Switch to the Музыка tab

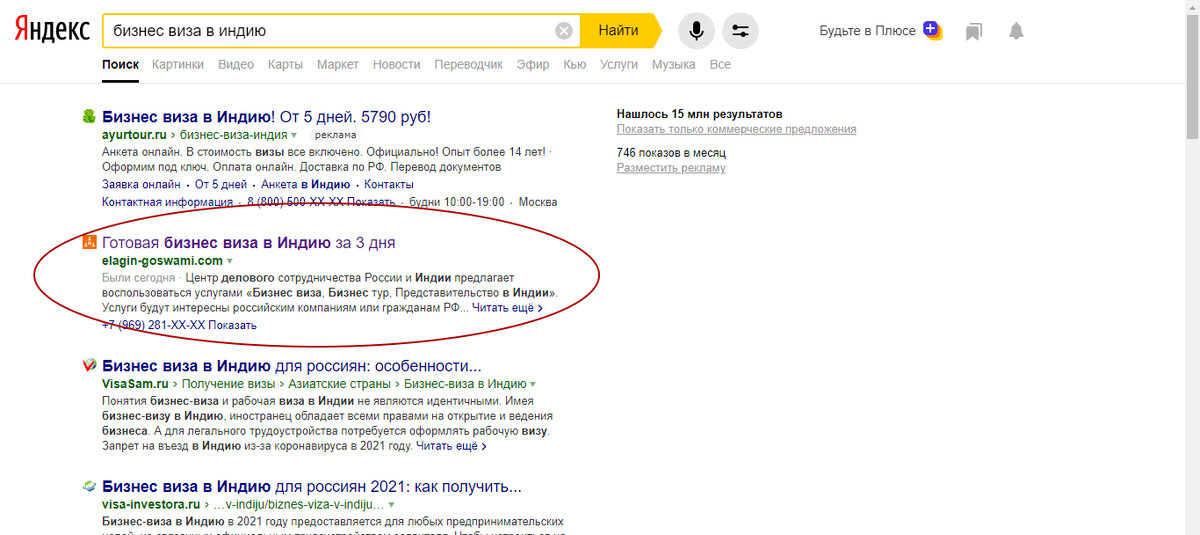pos(674,64)
